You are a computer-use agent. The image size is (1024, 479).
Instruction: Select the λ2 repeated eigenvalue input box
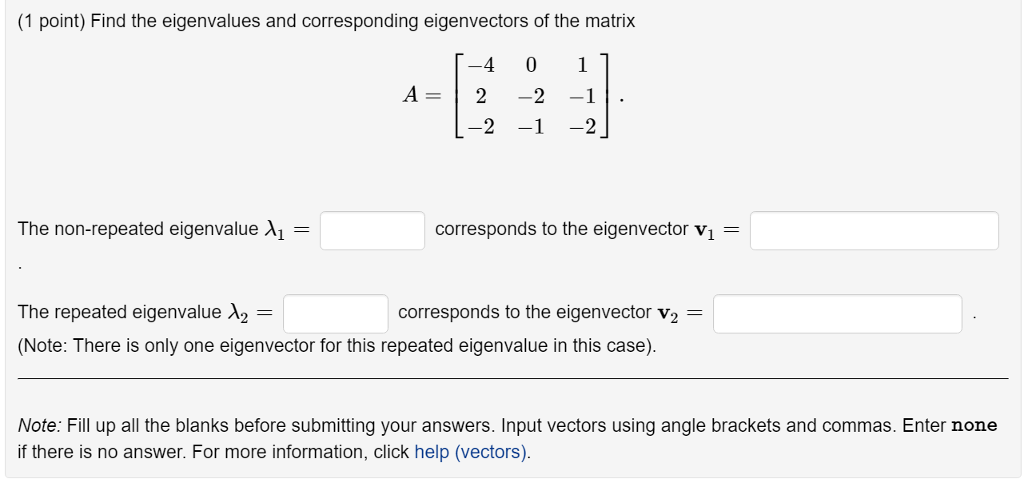click(x=336, y=314)
